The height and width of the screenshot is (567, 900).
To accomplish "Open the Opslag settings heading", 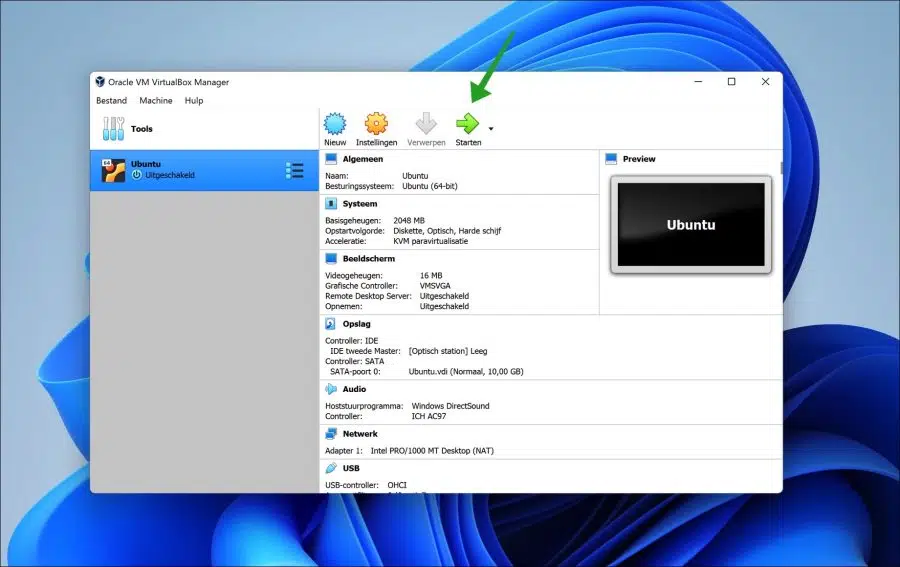I will coord(356,324).
